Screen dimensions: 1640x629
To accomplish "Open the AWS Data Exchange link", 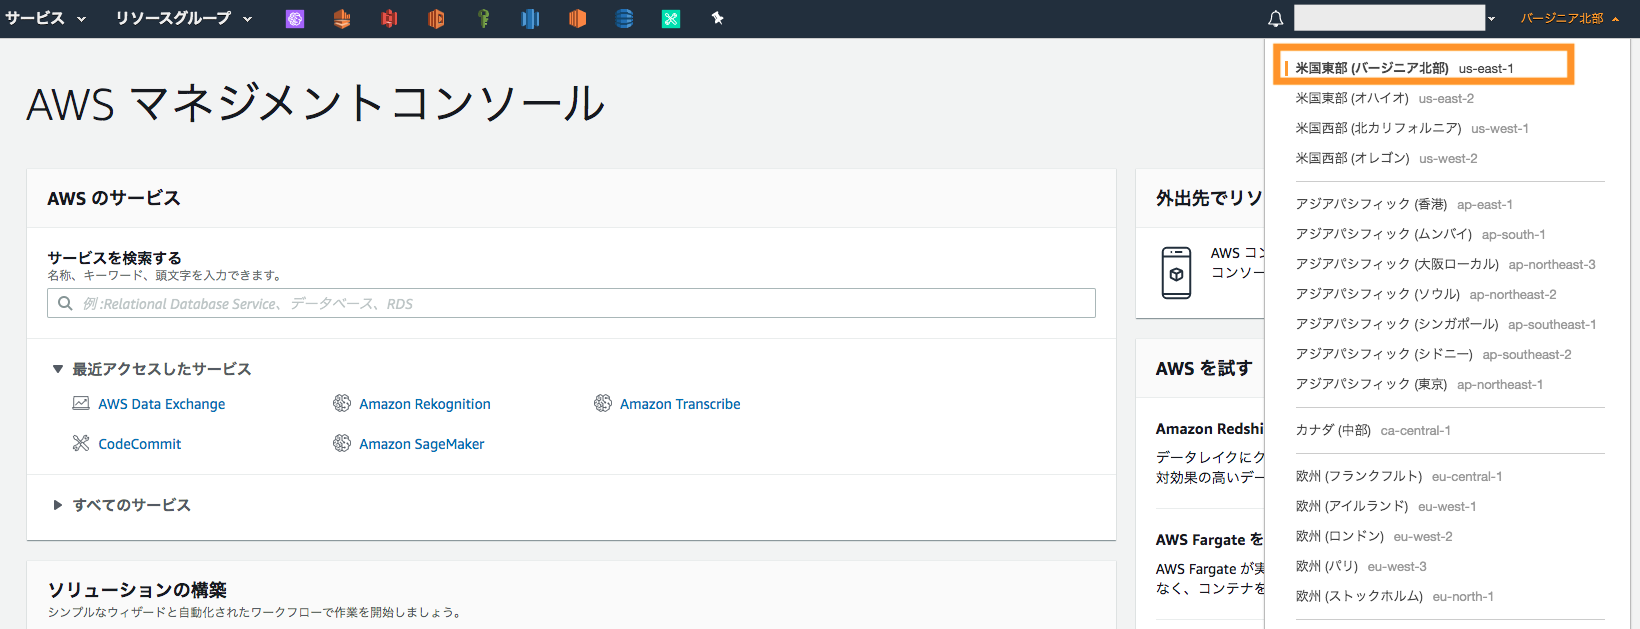I will [161, 404].
